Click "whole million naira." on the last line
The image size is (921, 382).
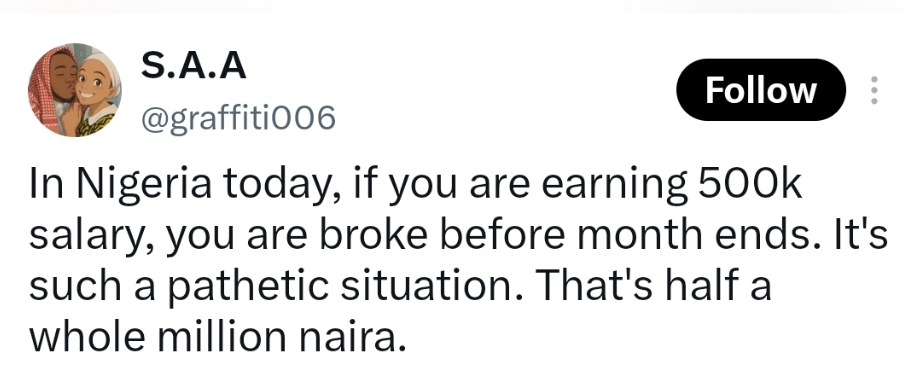[217, 337]
